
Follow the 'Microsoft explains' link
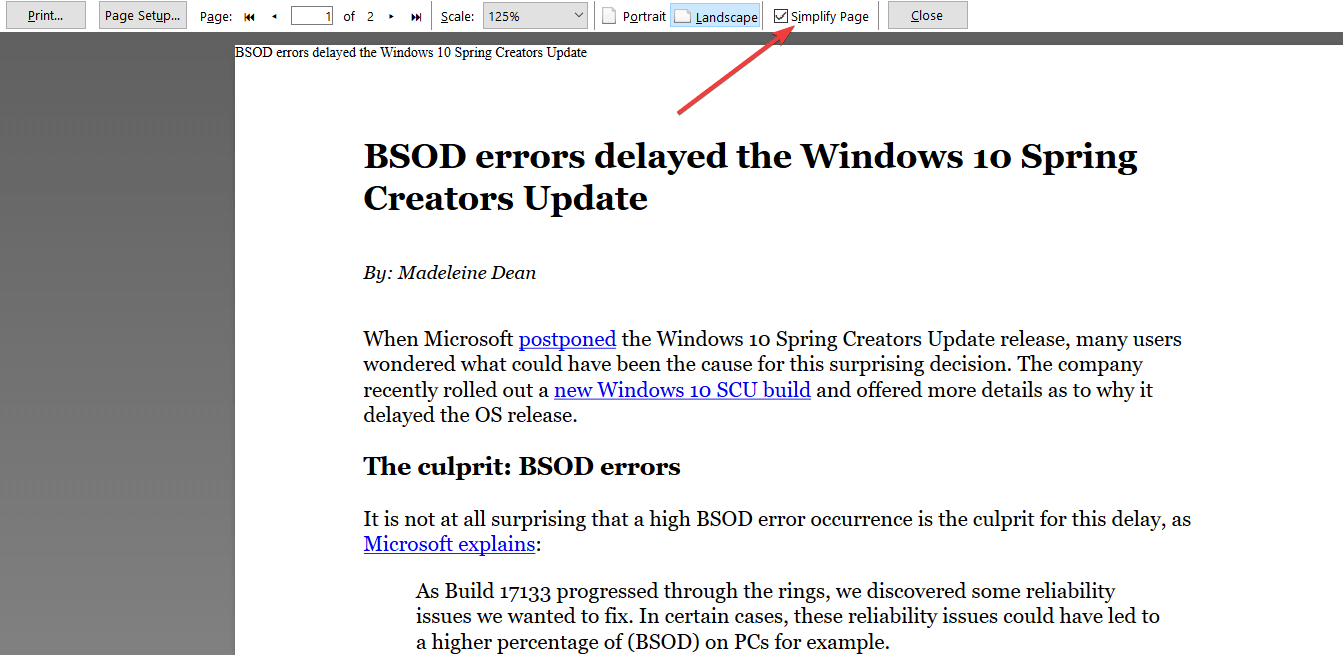tap(449, 544)
